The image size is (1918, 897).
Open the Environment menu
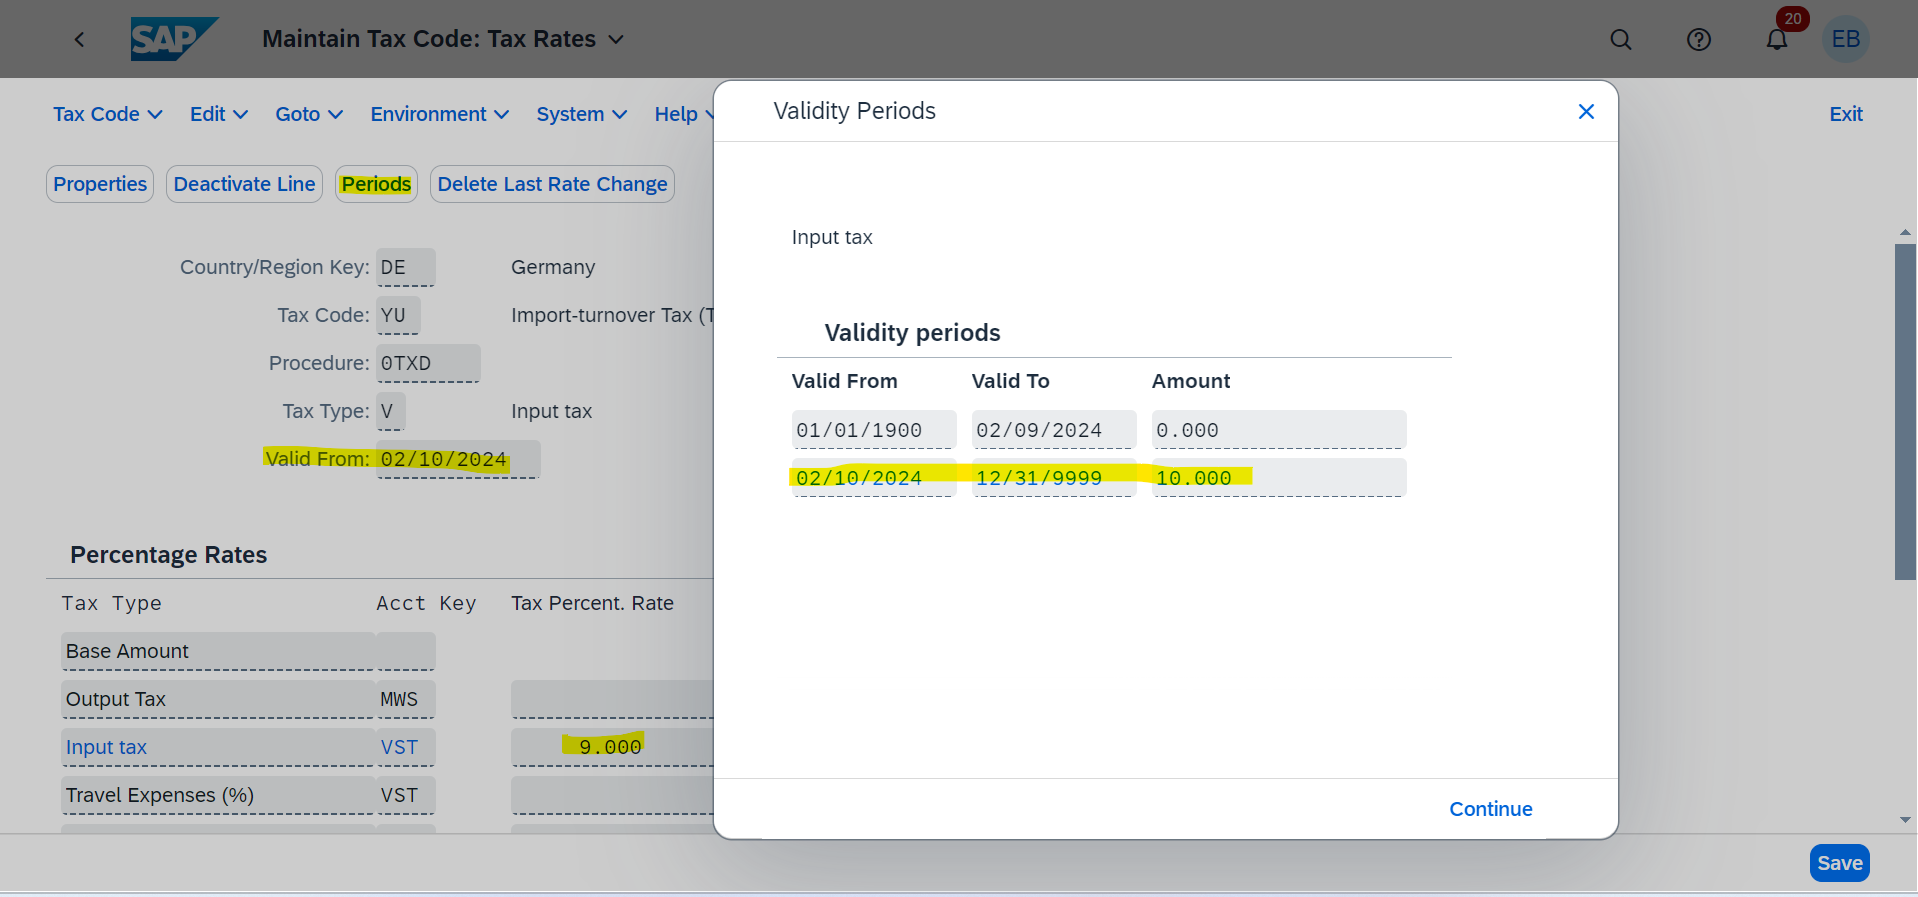click(440, 114)
